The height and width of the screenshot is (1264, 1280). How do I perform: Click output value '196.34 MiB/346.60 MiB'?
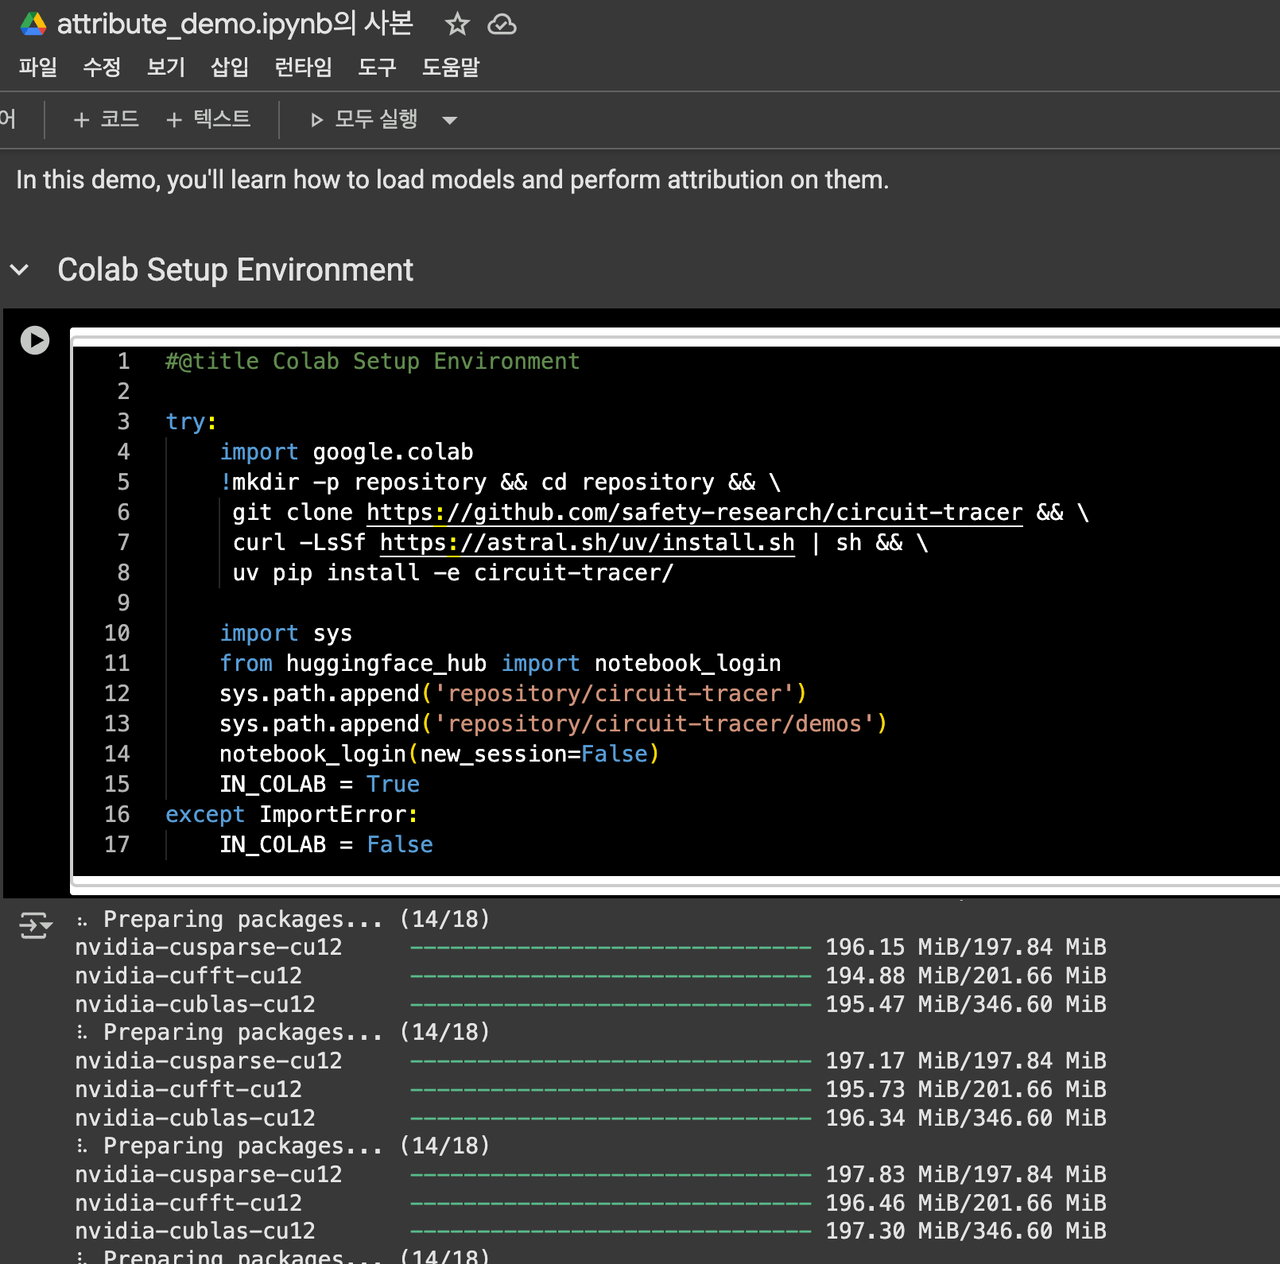[965, 1118]
